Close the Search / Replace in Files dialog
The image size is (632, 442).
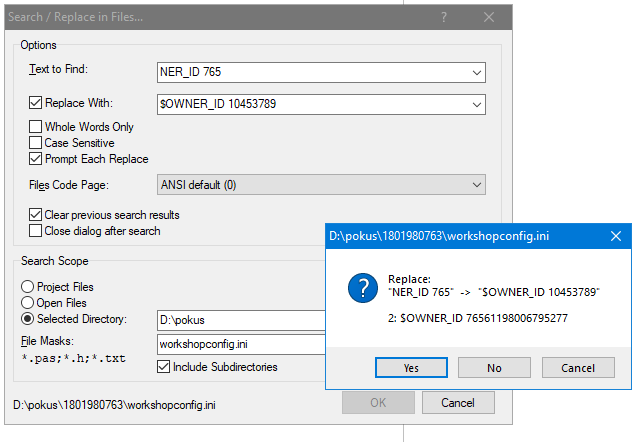click(x=487, y=18)
